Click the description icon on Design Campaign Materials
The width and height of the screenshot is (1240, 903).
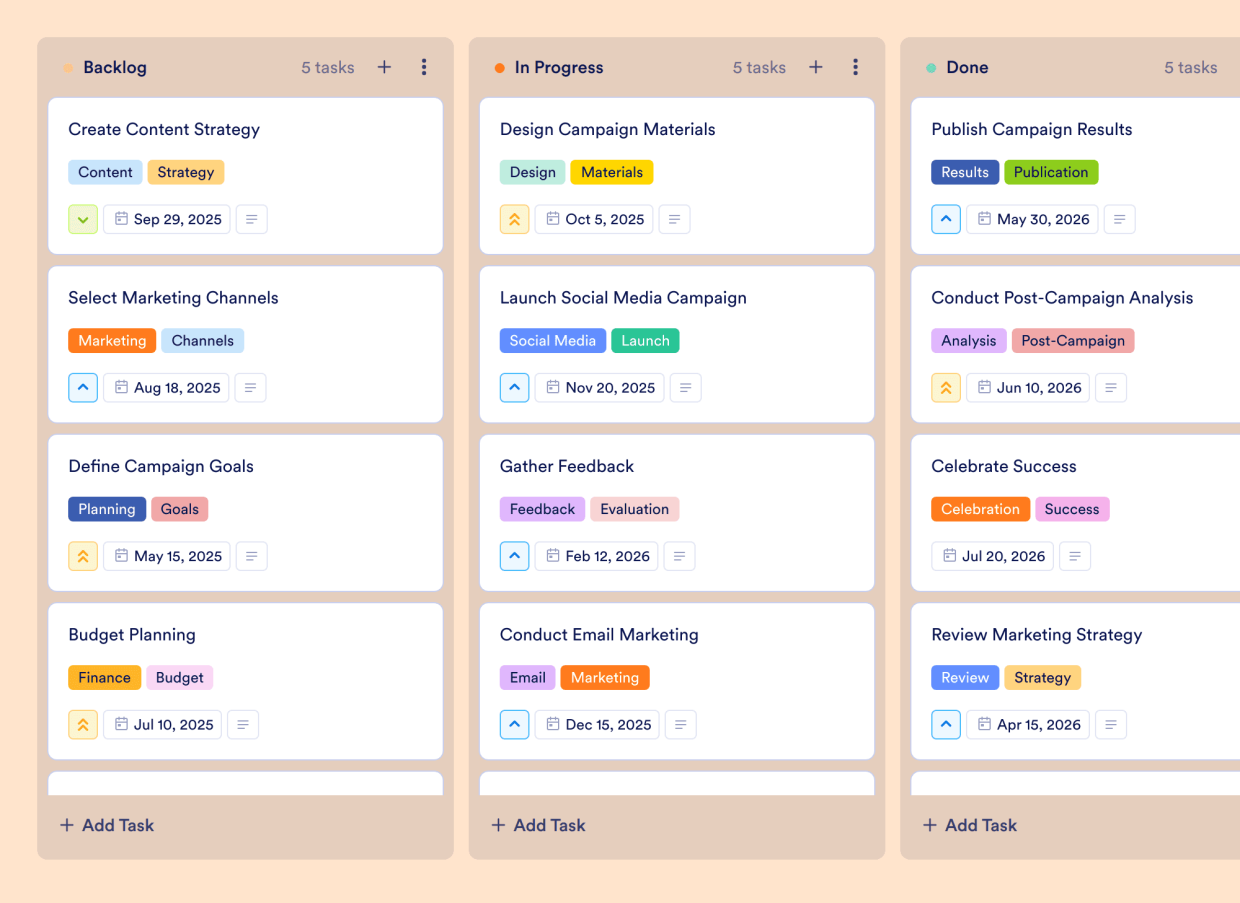point(674,219)
